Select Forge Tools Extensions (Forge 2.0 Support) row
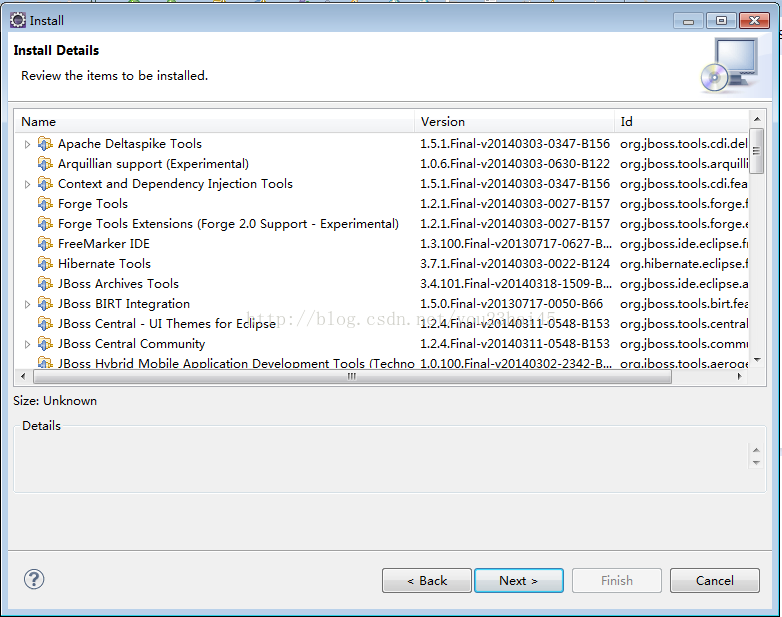 pyautogui.click(x=382, y=223)
